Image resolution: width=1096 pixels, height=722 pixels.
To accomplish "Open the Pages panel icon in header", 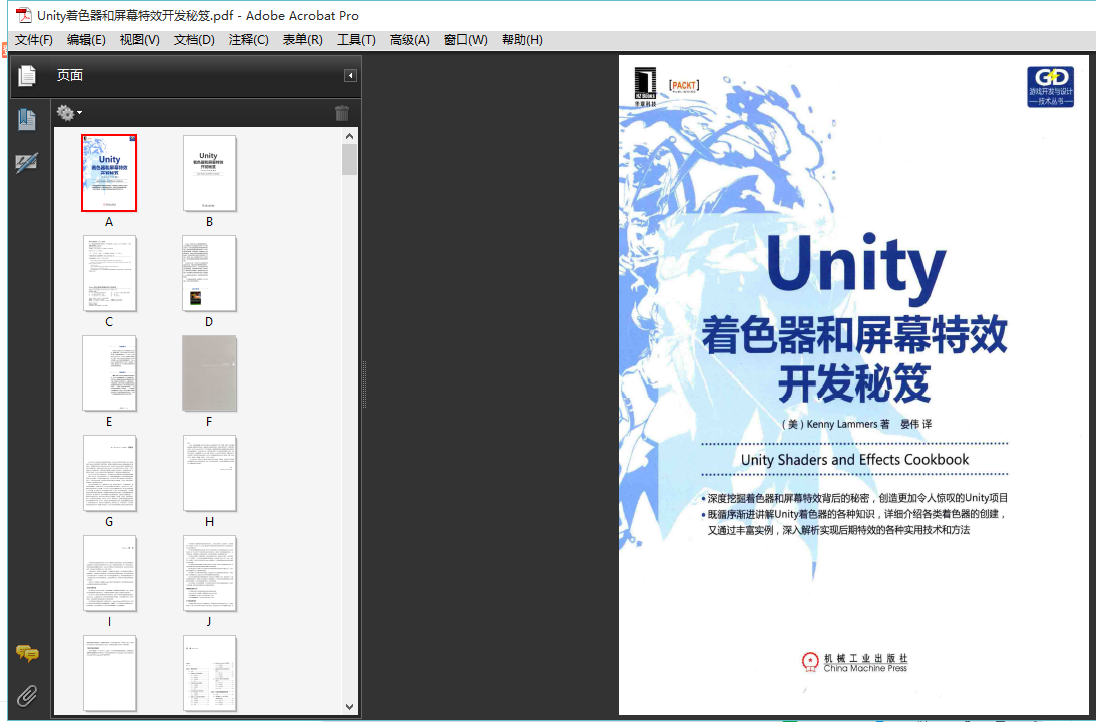I will click(x=27, y=75).
